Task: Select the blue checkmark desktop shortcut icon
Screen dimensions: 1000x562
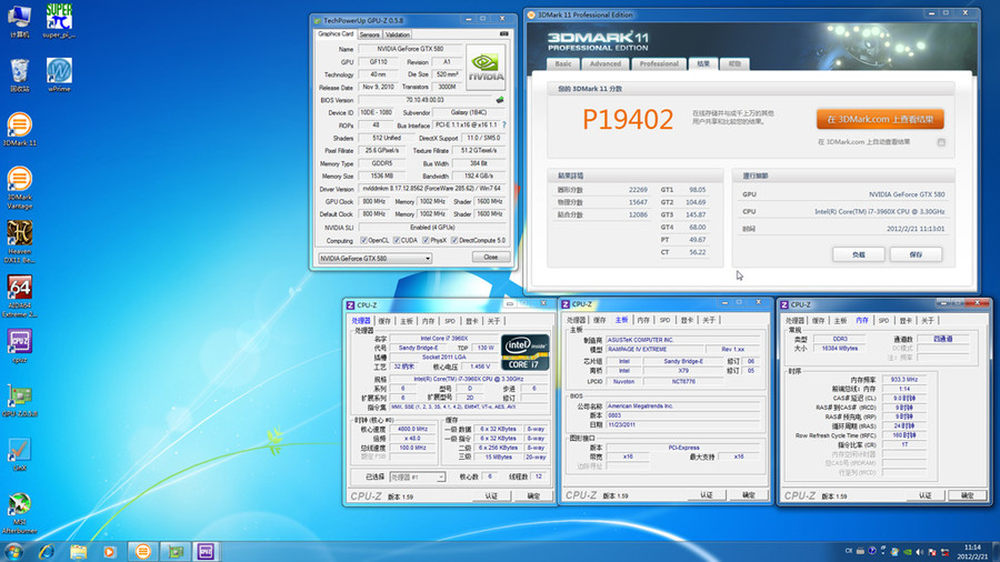Action: (x=20, y=454)
